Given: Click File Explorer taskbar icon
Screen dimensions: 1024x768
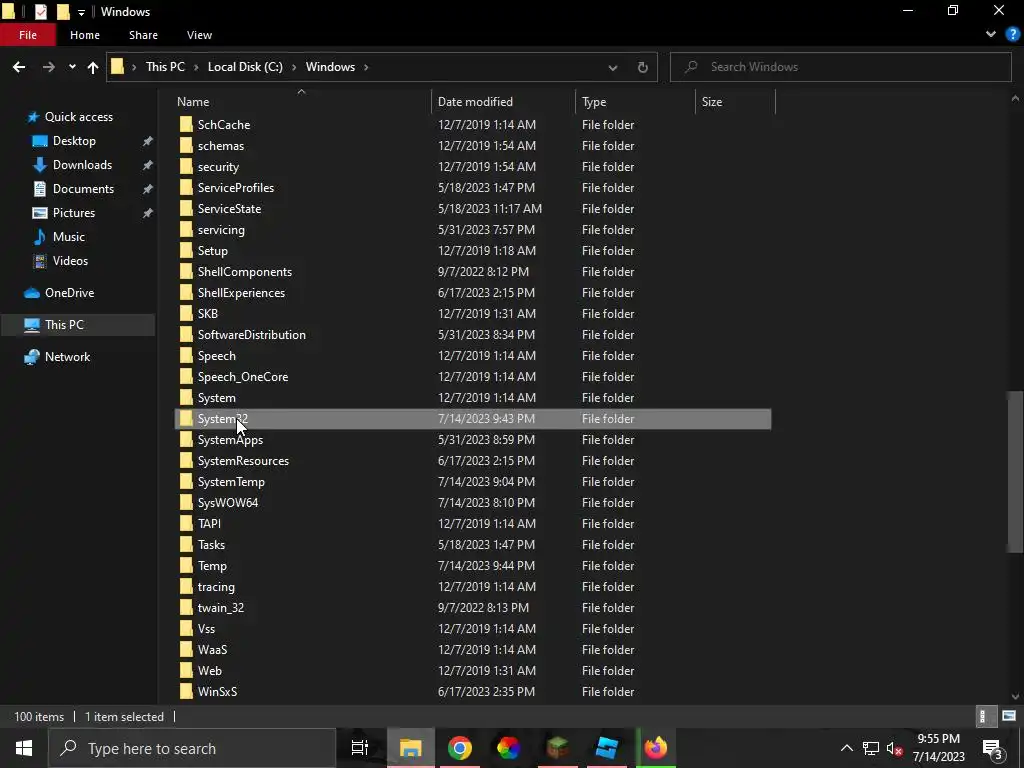Looking at the screenshot, I should tap(411, 748).
